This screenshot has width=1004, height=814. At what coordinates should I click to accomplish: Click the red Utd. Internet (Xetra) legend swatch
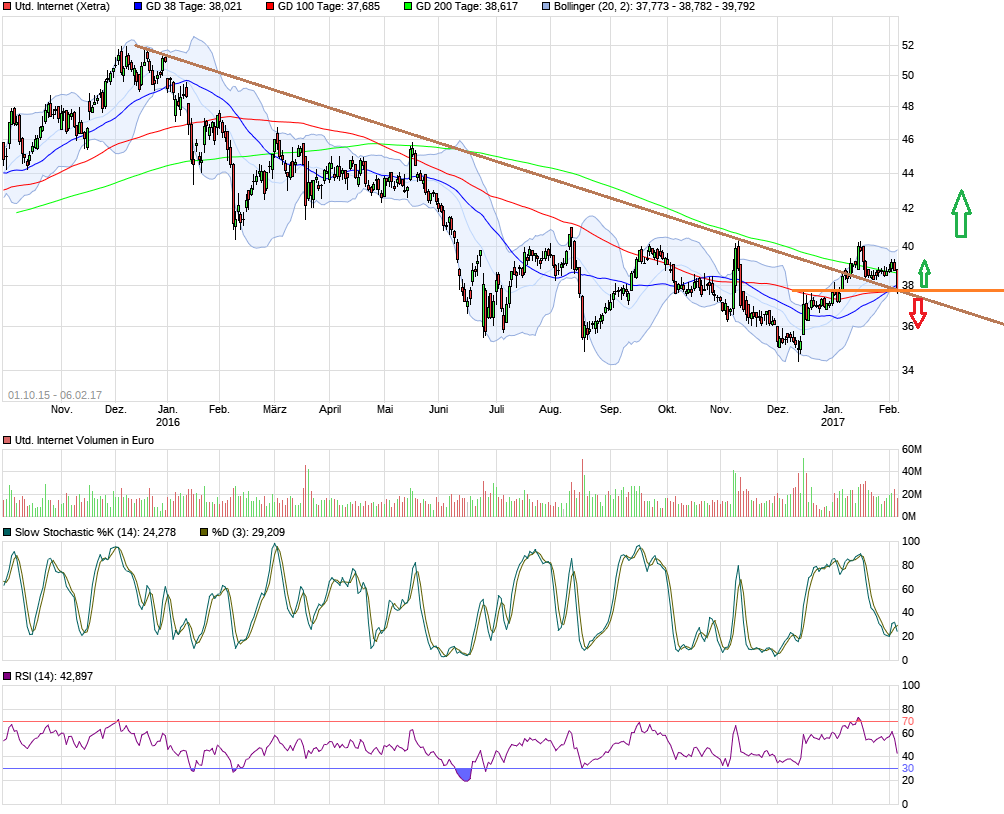7,6
